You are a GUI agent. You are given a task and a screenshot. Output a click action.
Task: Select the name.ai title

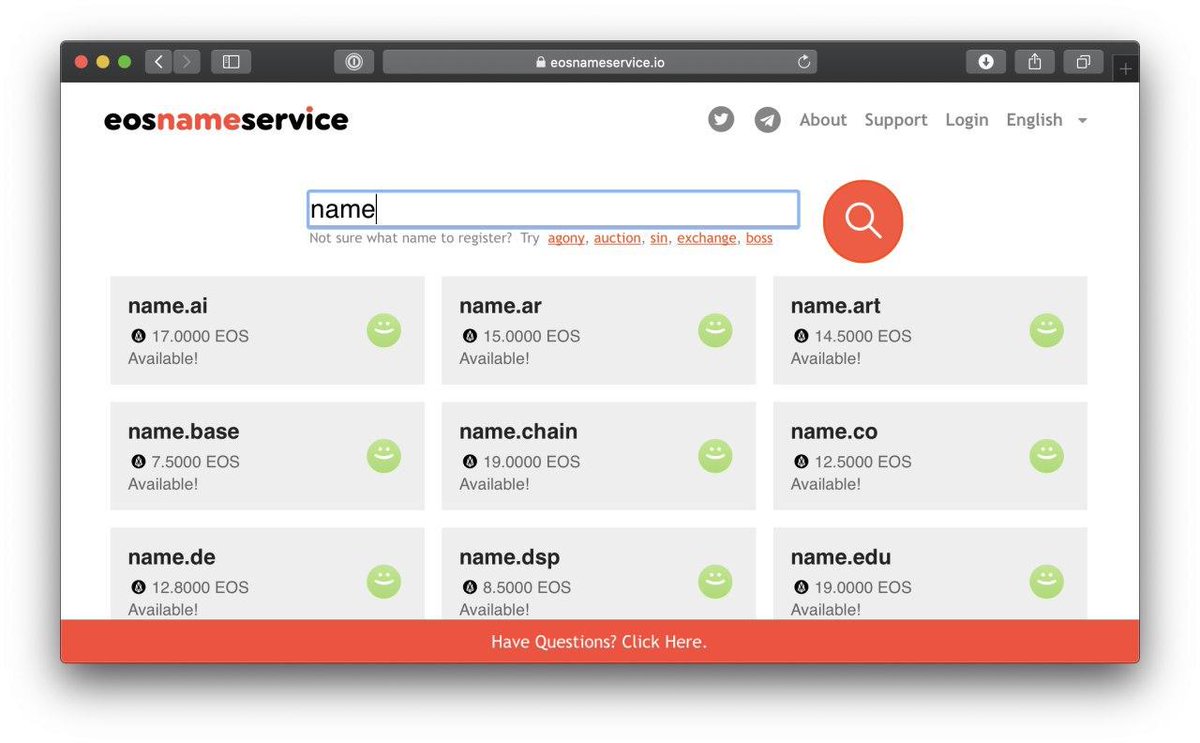click(168, 306)
